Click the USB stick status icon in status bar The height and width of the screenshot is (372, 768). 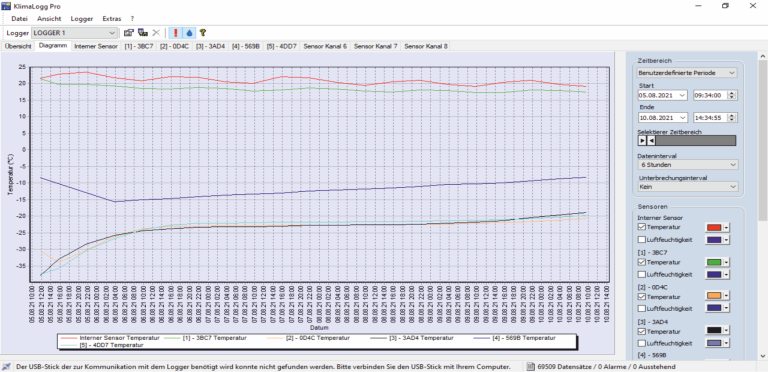[6, 366]
